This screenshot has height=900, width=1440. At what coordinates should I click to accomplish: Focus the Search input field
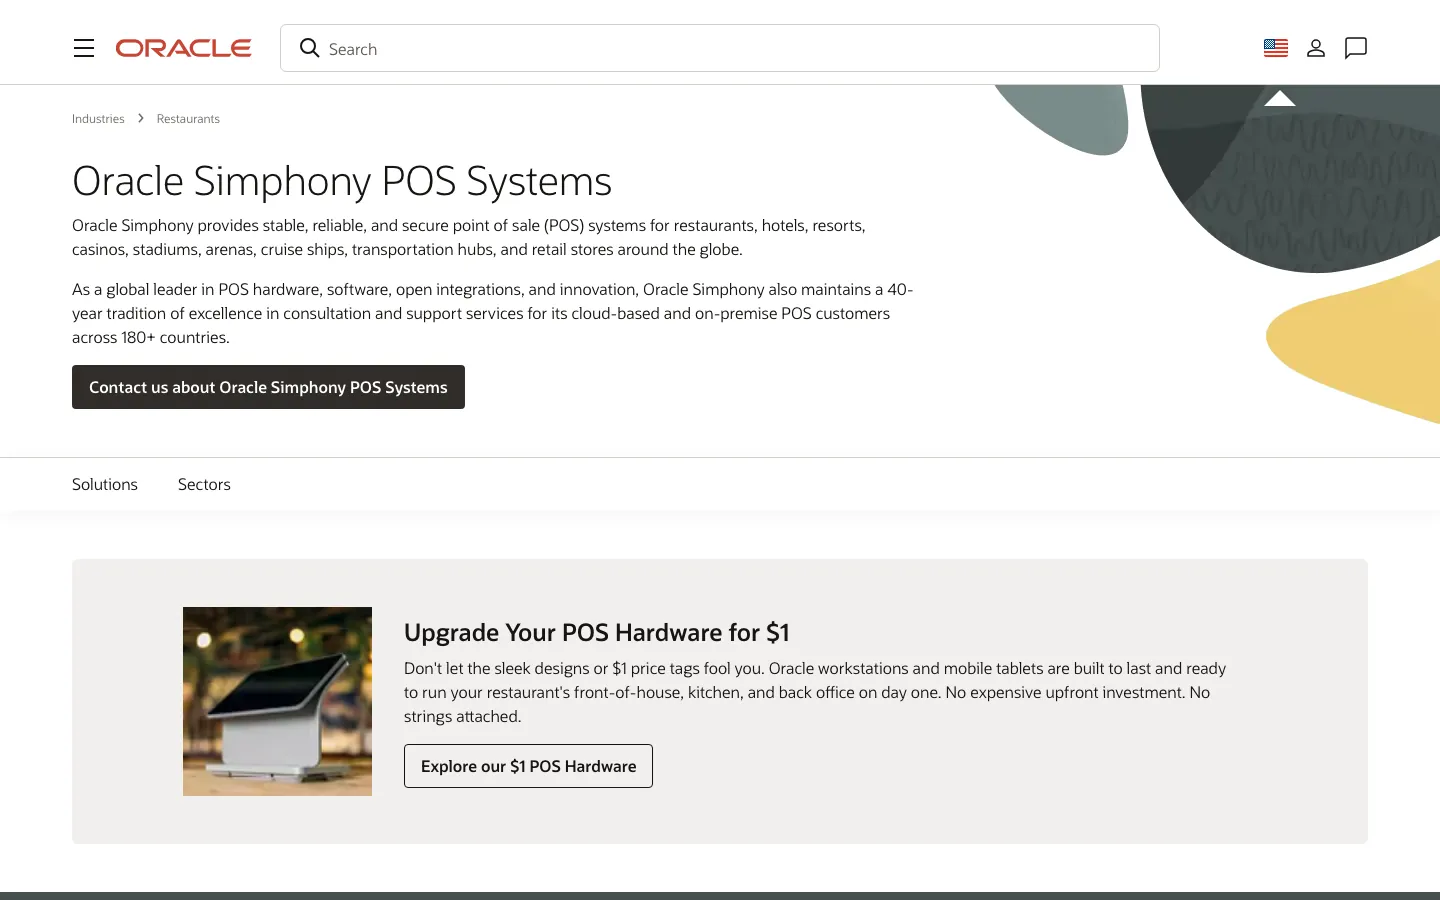[719, 48]
